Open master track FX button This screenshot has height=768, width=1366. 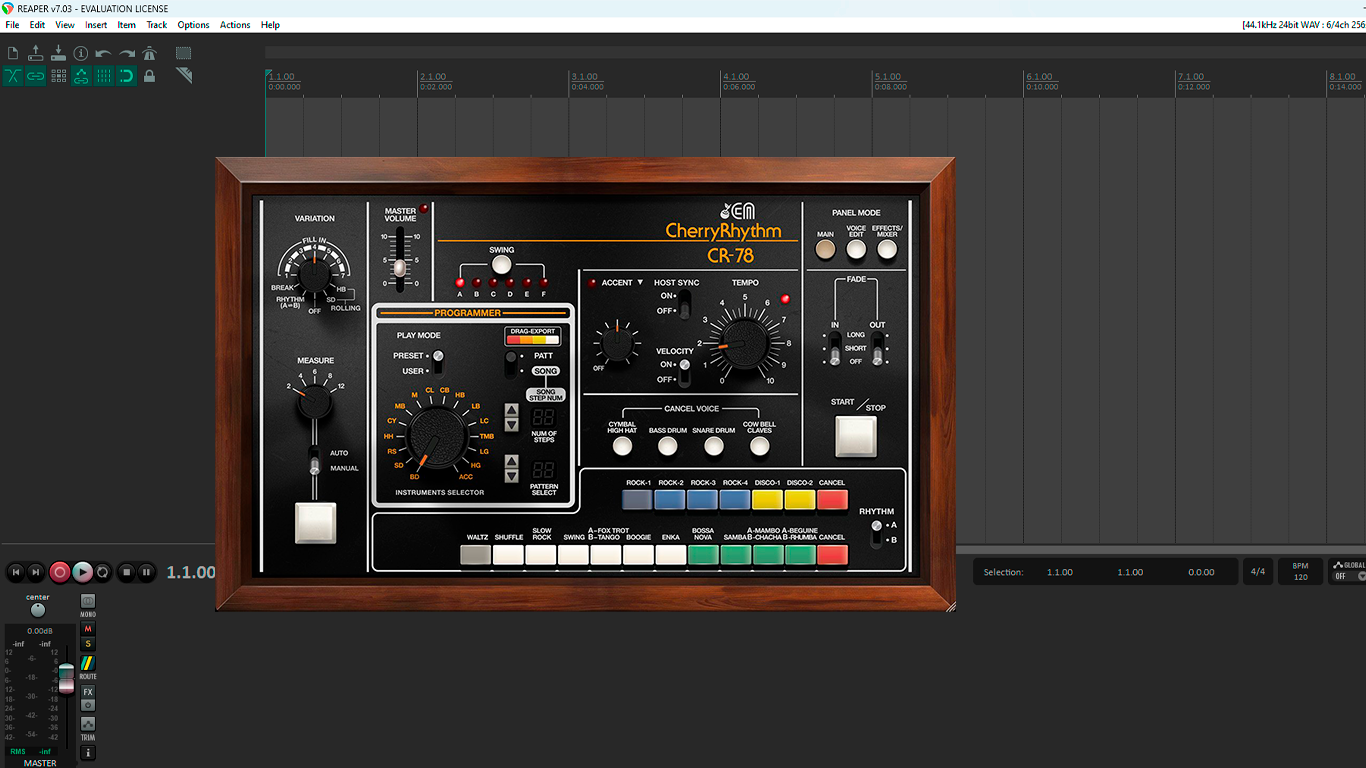tap(88, 692)
